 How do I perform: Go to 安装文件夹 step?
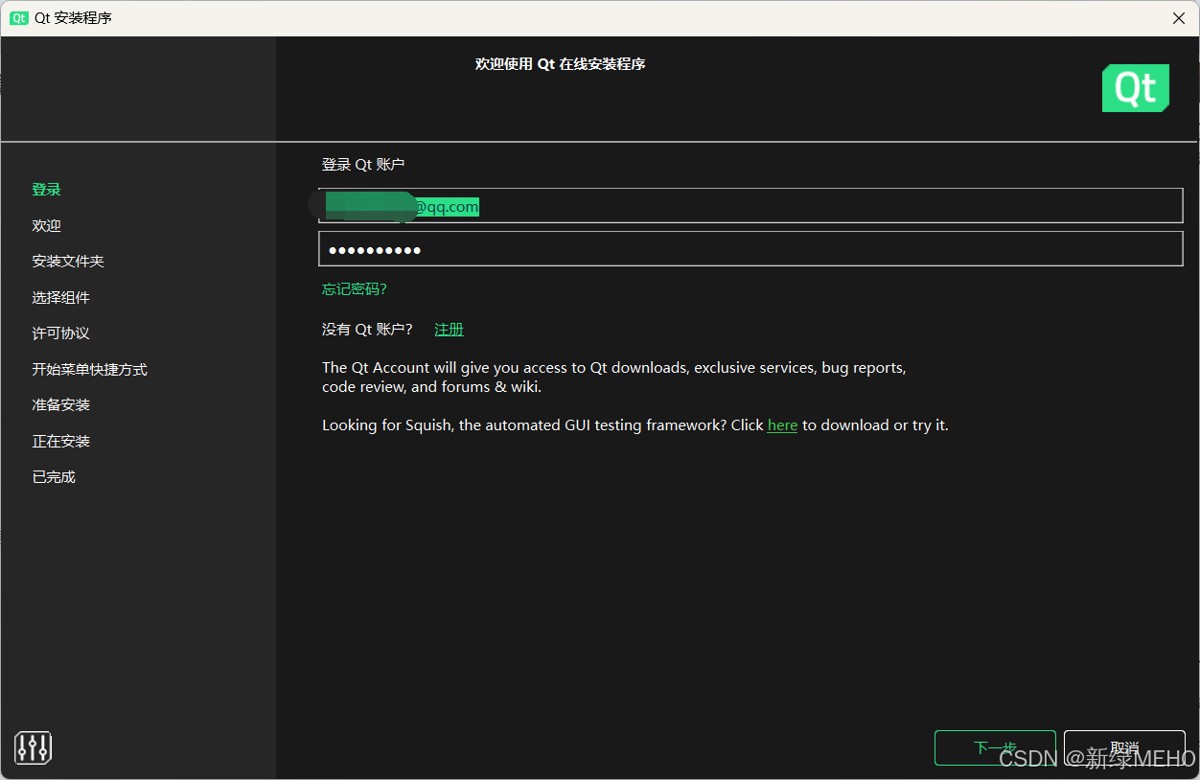coord(68,261)
